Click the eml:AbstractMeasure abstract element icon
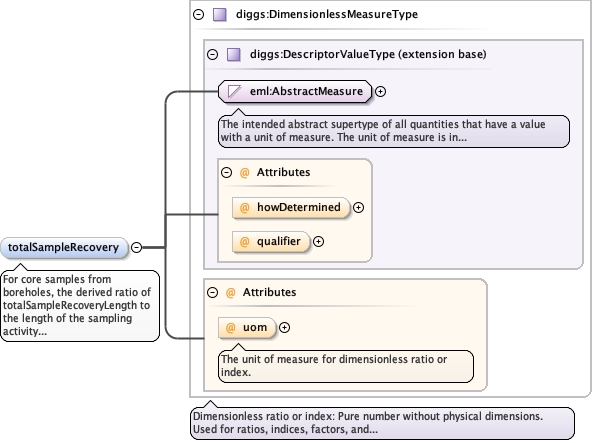This screenshot has height=443, width=593. click(x=234, y=91)
